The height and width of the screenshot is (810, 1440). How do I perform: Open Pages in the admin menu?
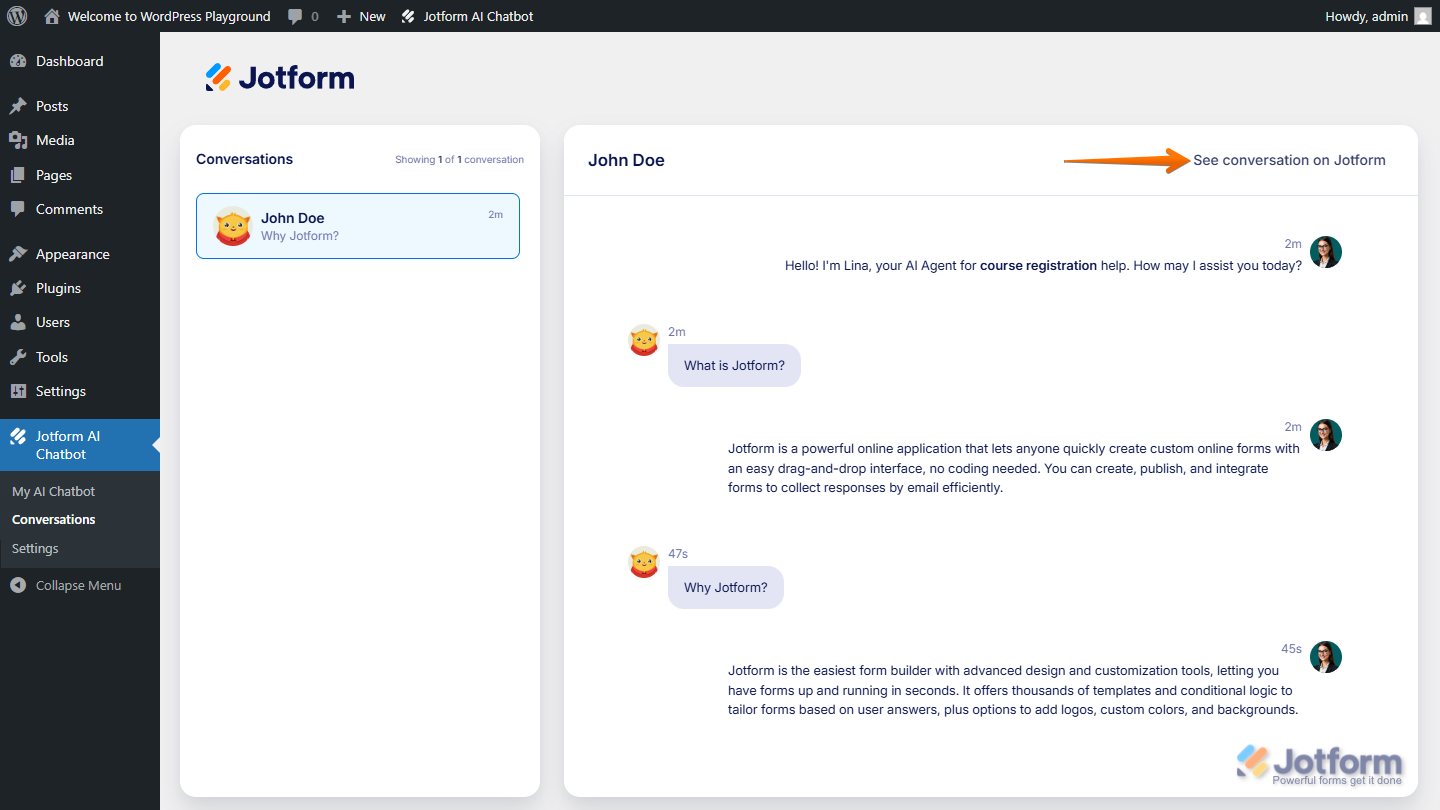coord(80,175)
